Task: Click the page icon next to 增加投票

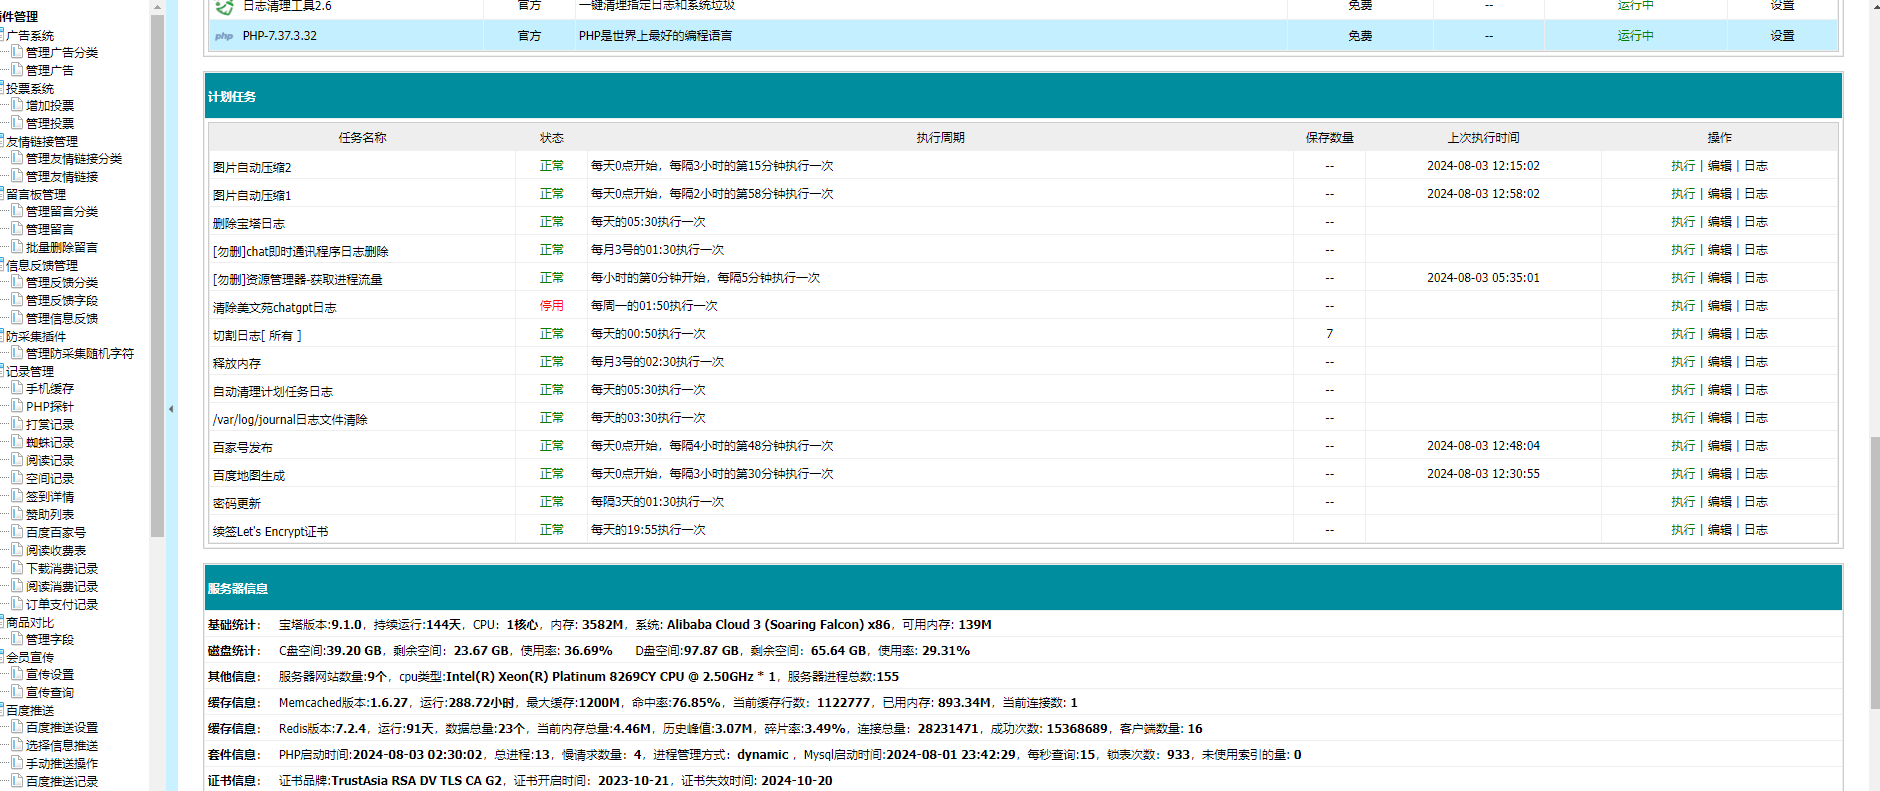Action: pyautogui.click(x=17, y=105)
